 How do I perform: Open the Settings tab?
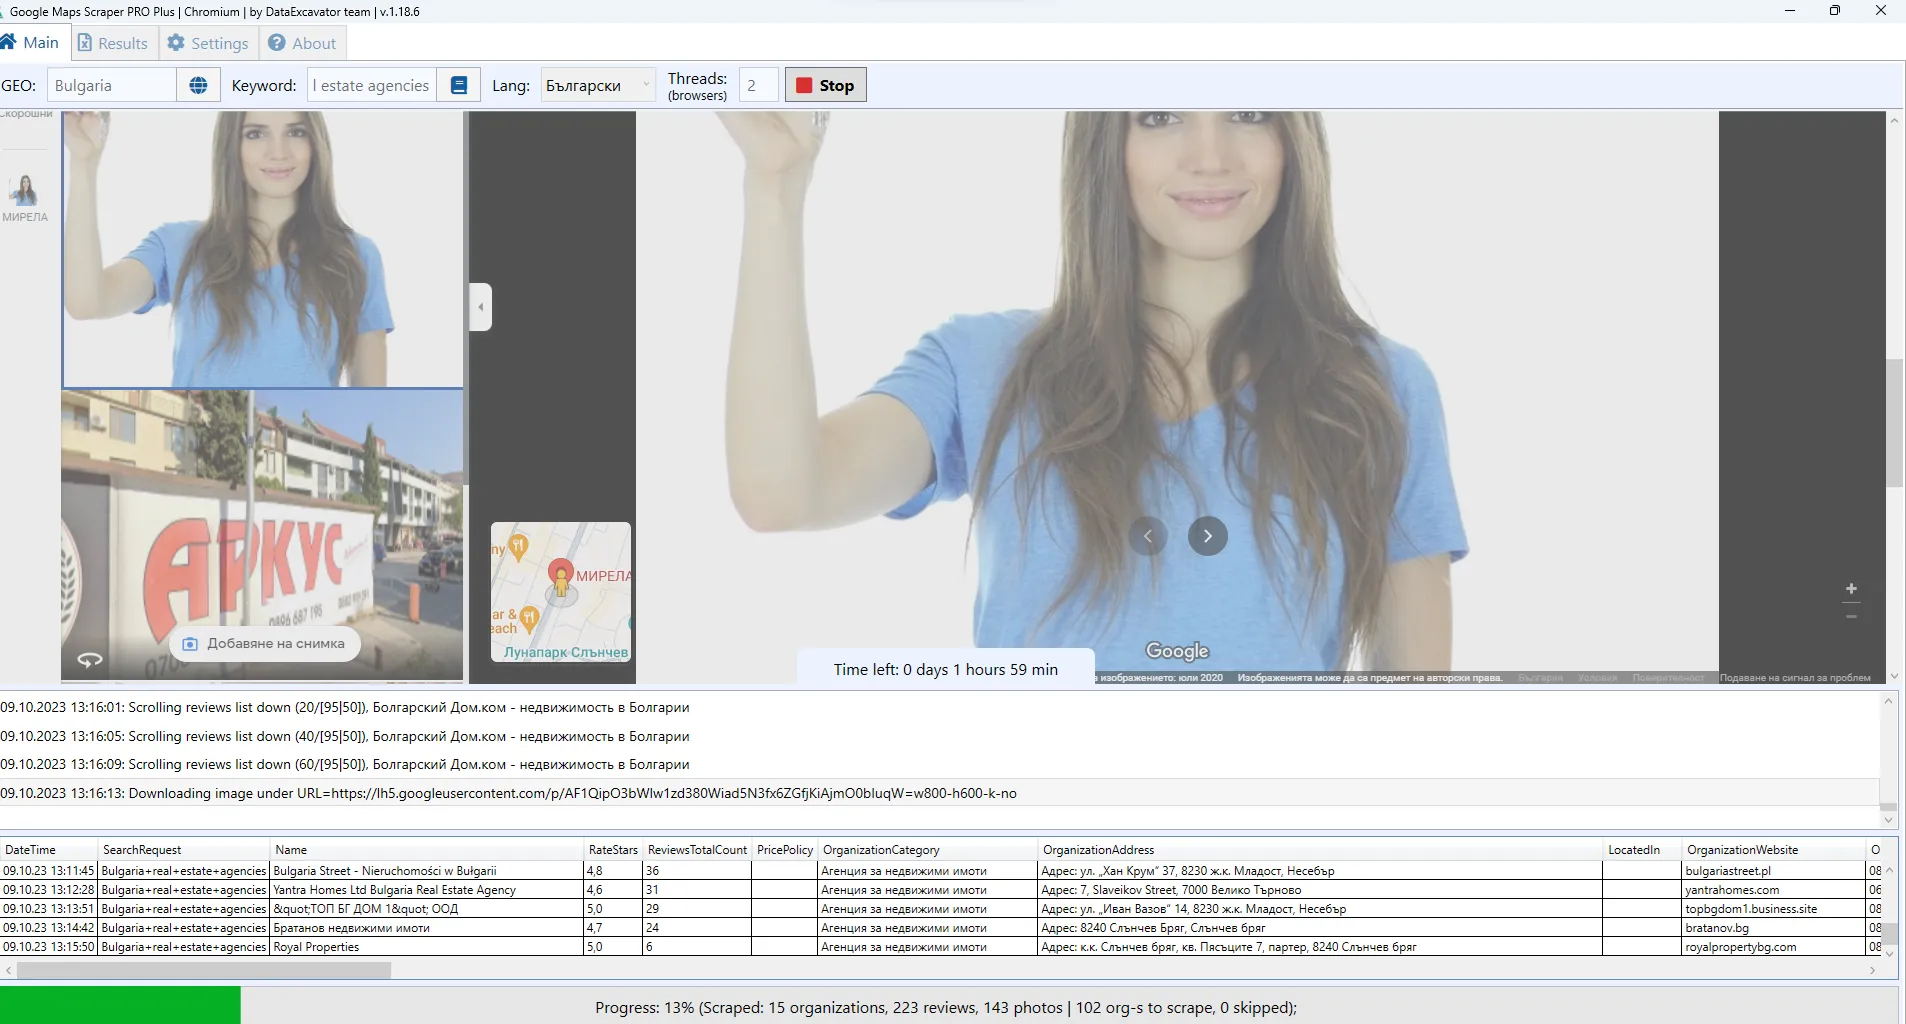click(x=208, y=43)
